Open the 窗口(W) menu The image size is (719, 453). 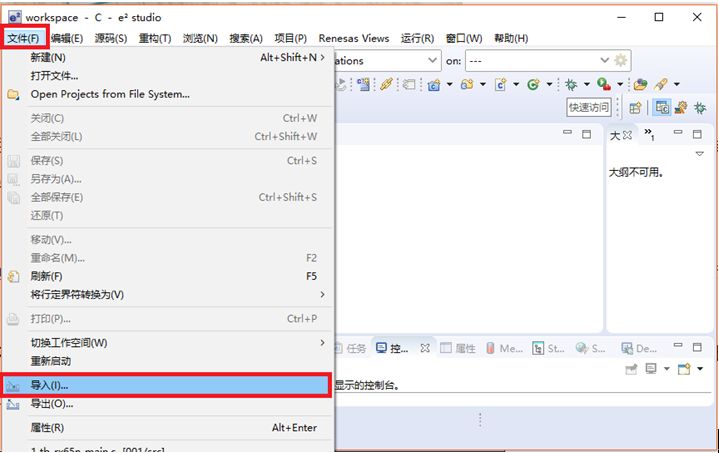tap(464, 38)
